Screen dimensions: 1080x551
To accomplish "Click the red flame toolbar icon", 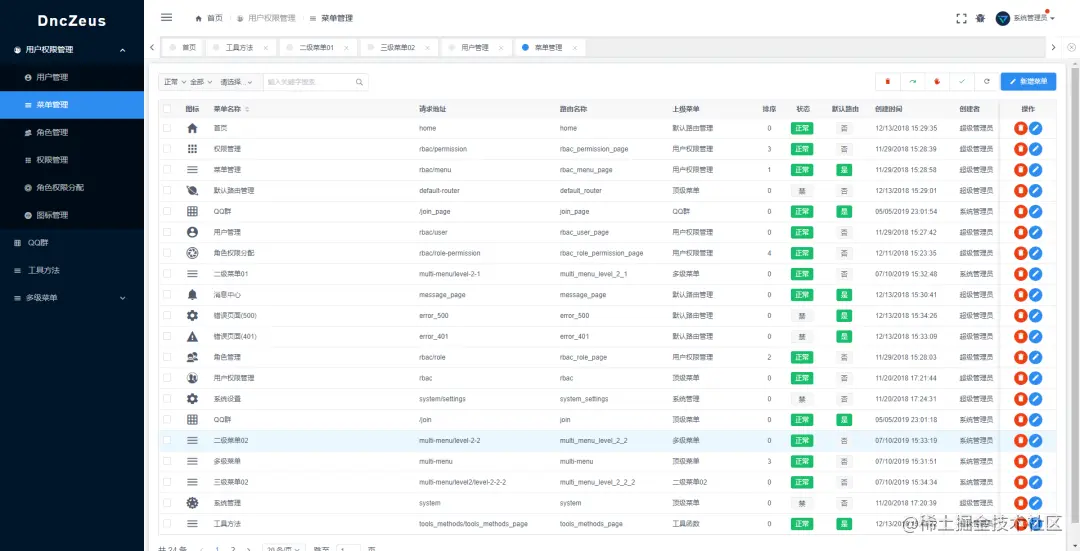I will [x=937, y=81].
